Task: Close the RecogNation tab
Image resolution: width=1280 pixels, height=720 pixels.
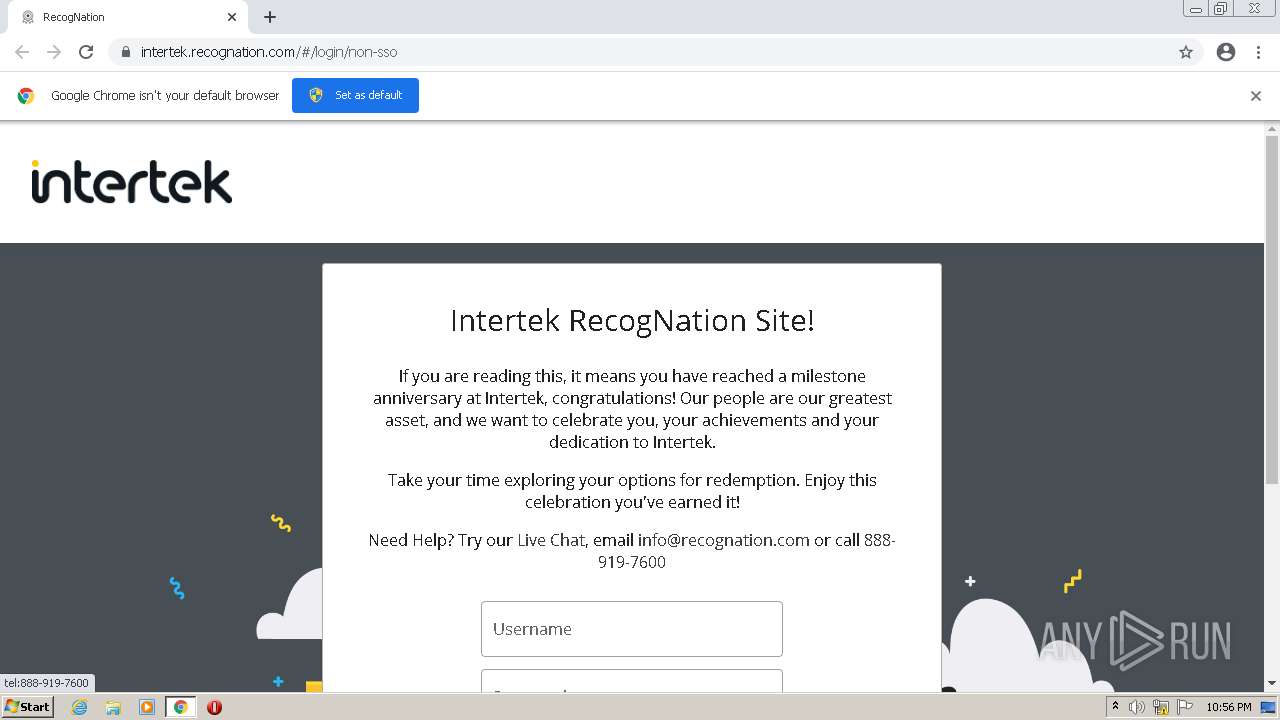Action: [x=232, y=17]
